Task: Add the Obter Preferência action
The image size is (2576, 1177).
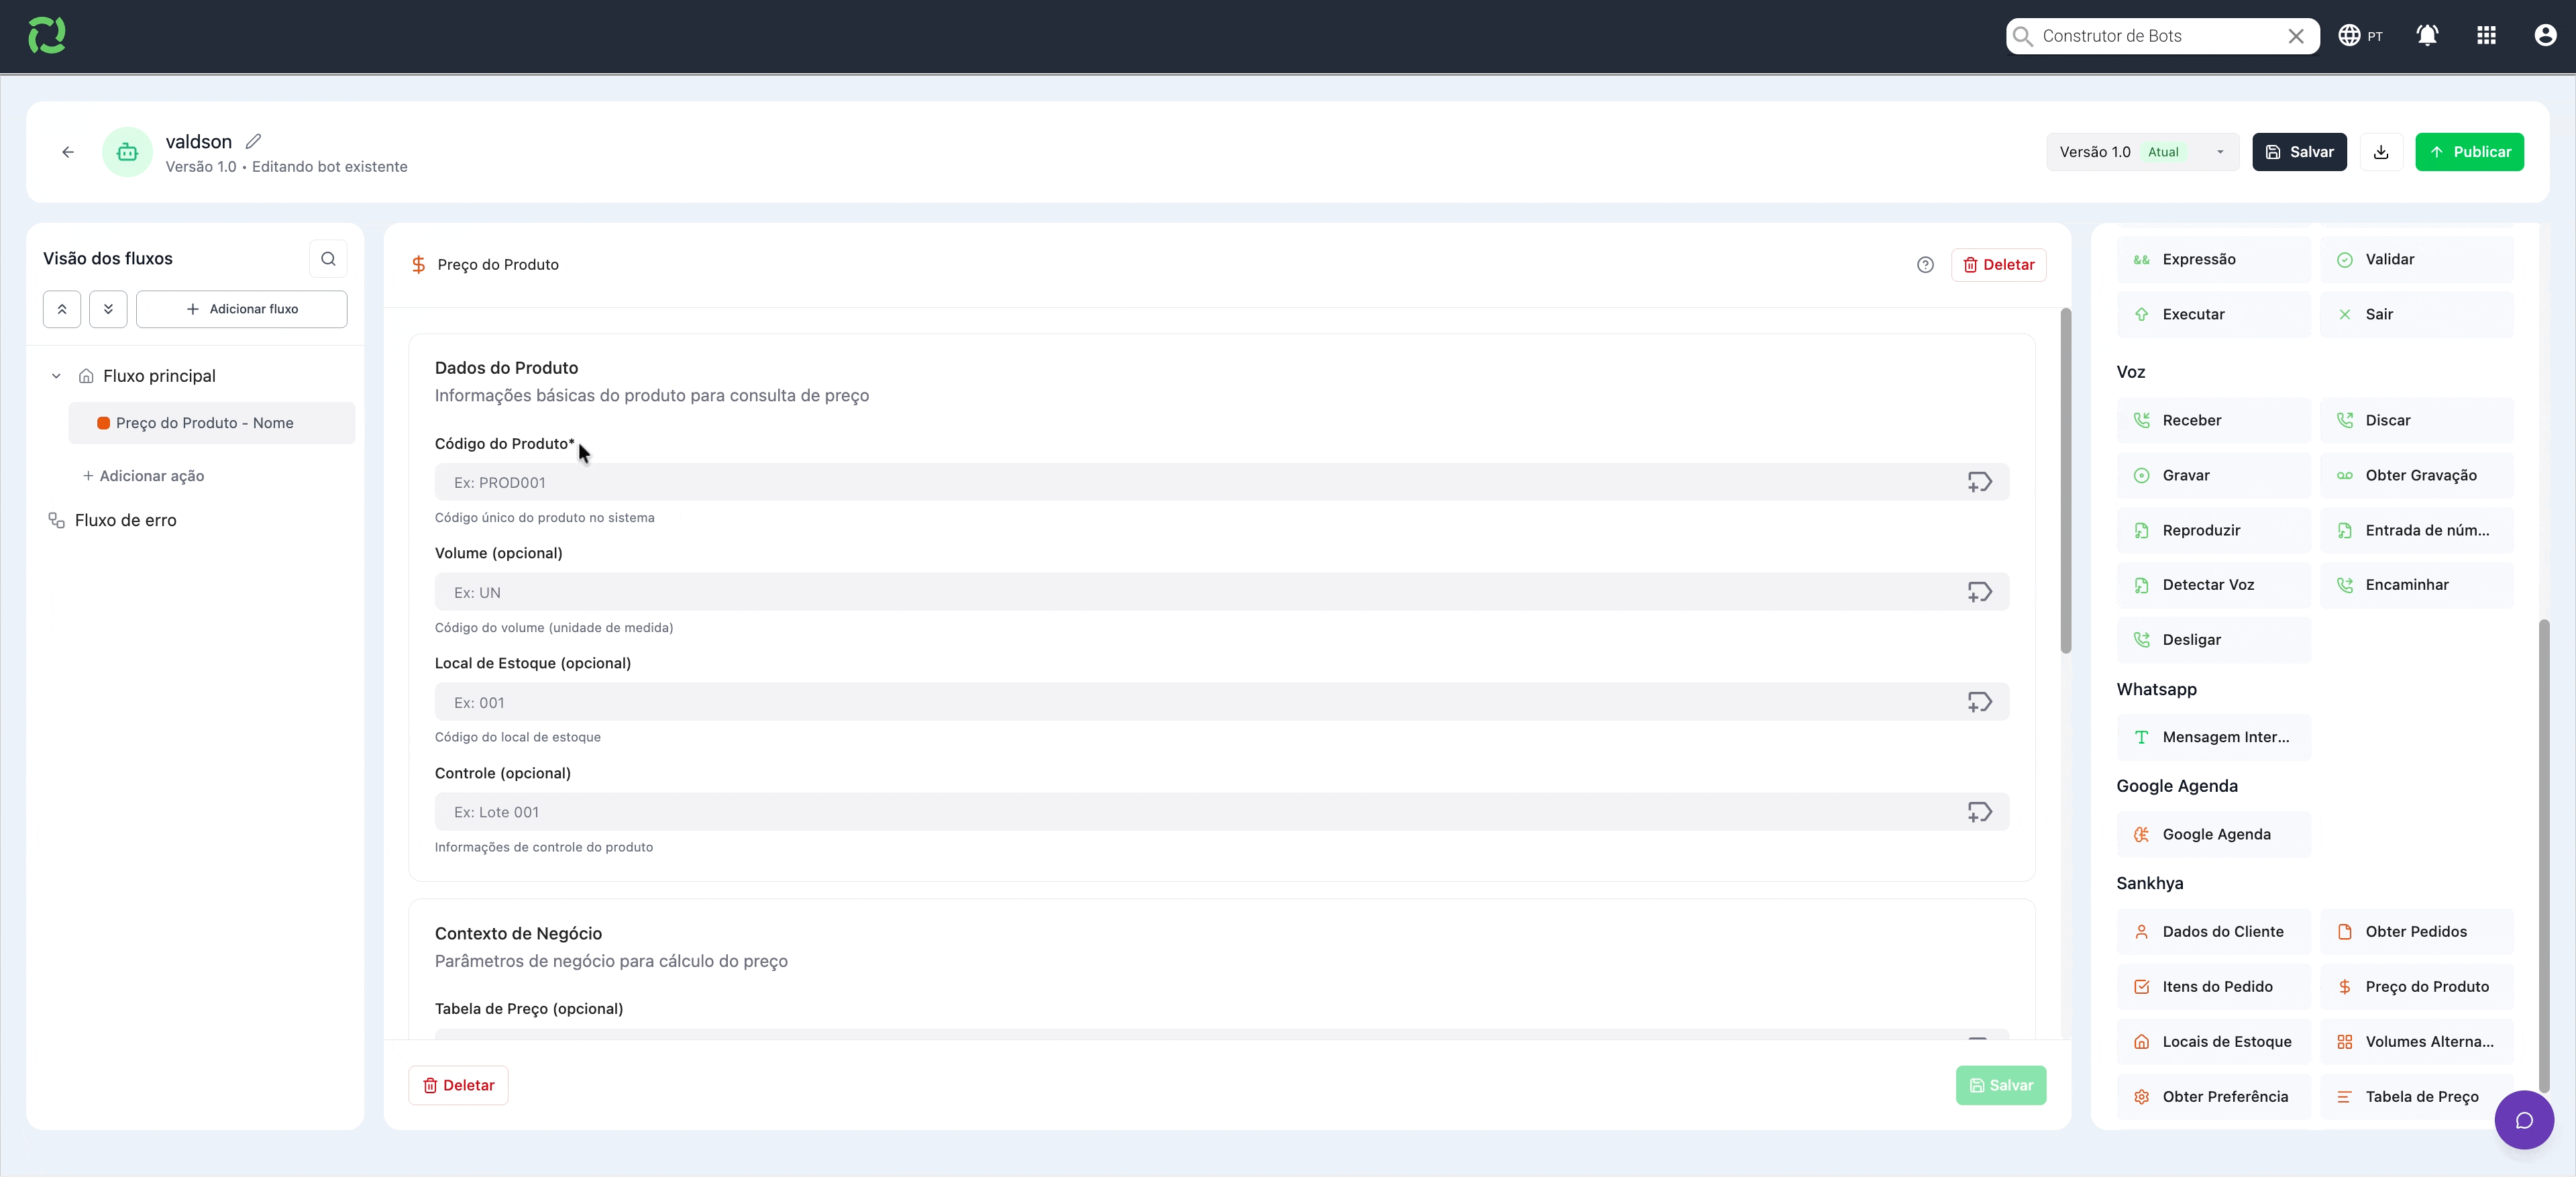Action: [2213, 1096]
